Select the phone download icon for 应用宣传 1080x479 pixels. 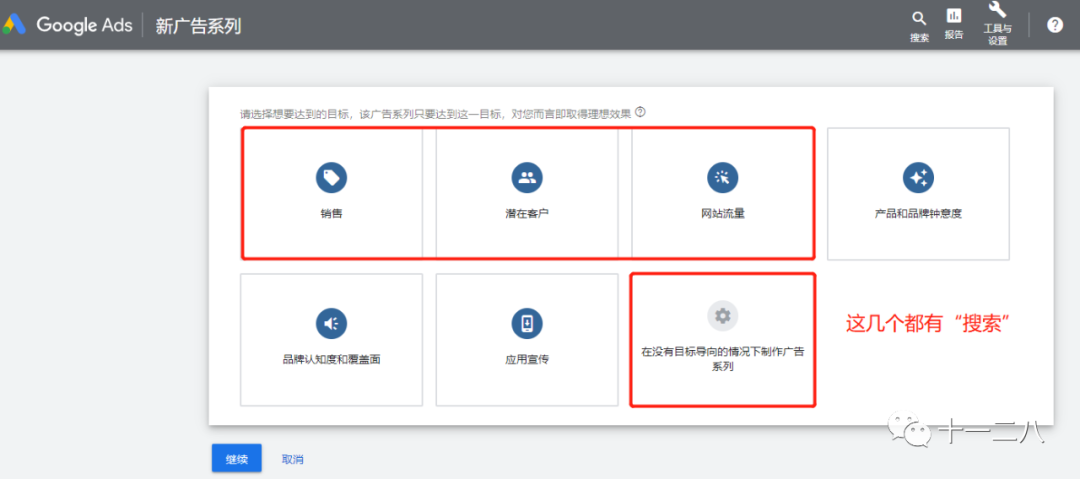click(x=527, y=323)
